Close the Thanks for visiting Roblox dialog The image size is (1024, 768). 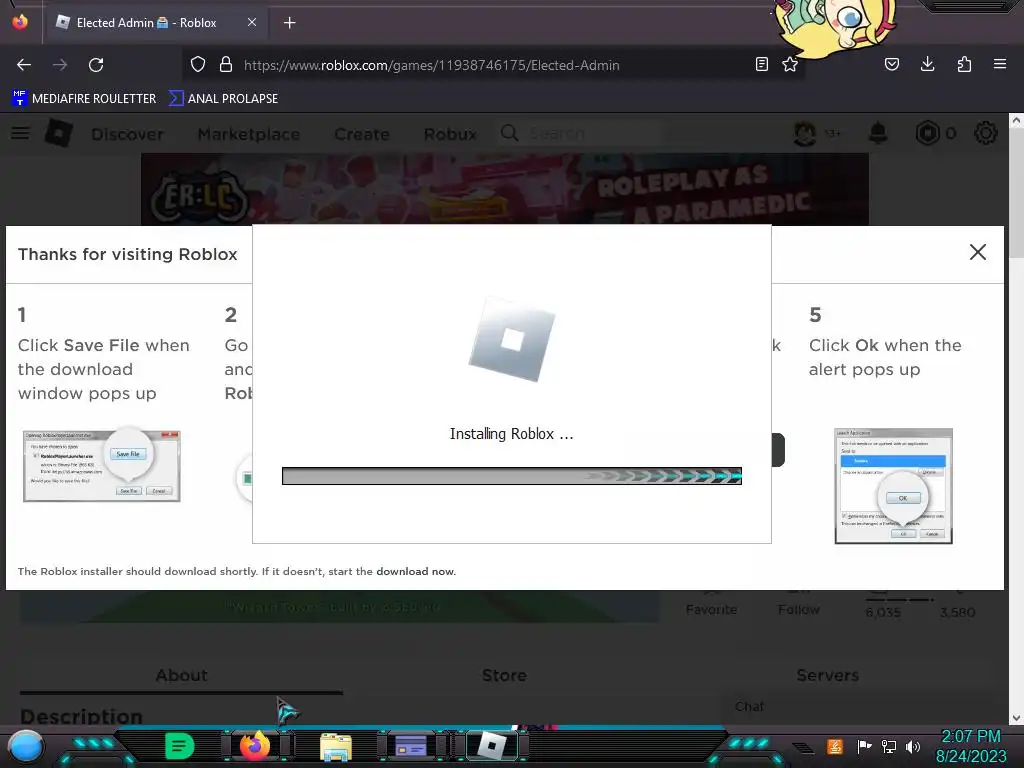coord(978,252)
